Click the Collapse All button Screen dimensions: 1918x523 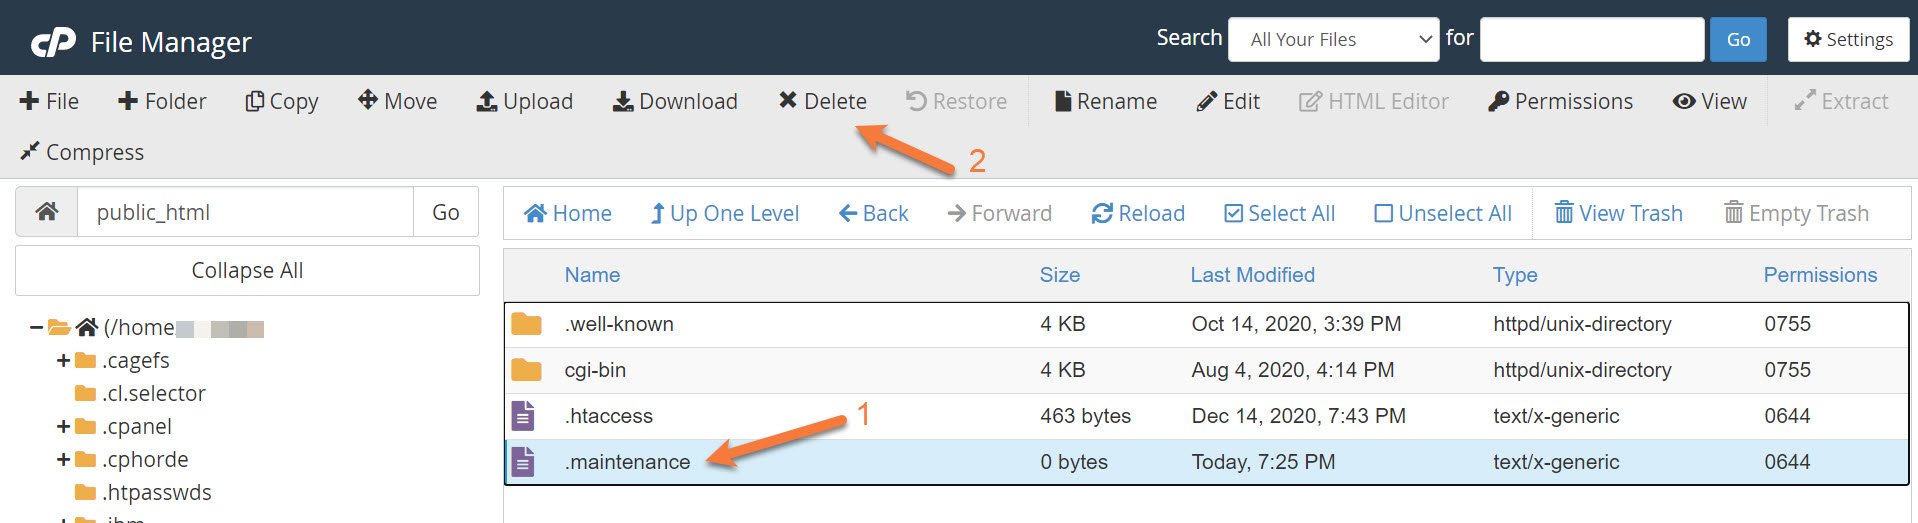[247, 271]
